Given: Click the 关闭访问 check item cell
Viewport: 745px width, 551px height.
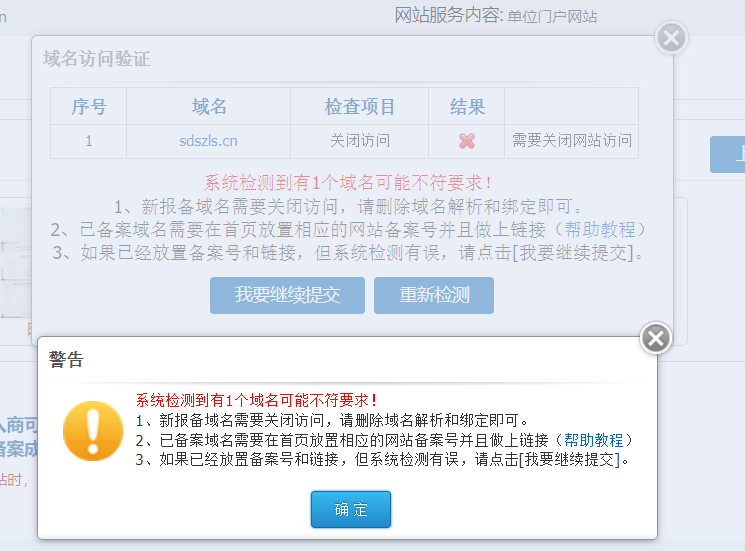Looking at the screenshot, I should tap(359, 141).
